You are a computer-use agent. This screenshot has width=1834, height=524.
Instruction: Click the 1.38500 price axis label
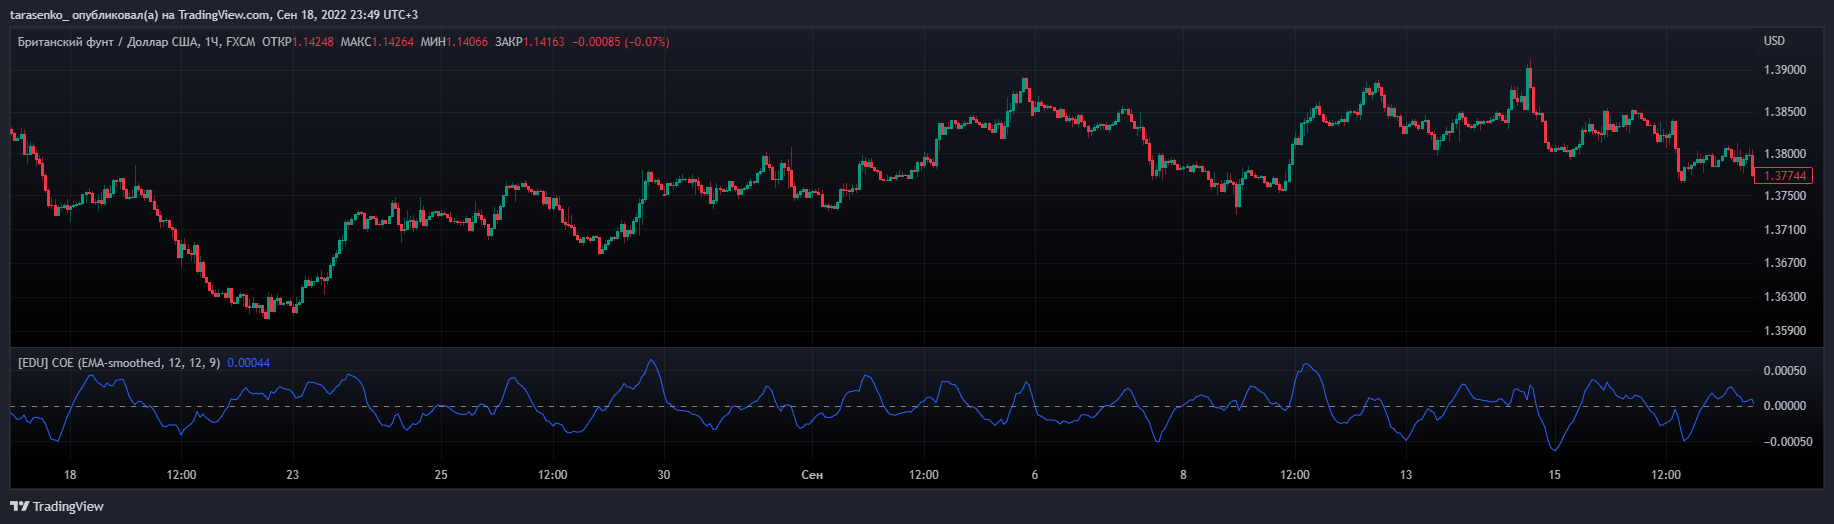coord(1785,112)
